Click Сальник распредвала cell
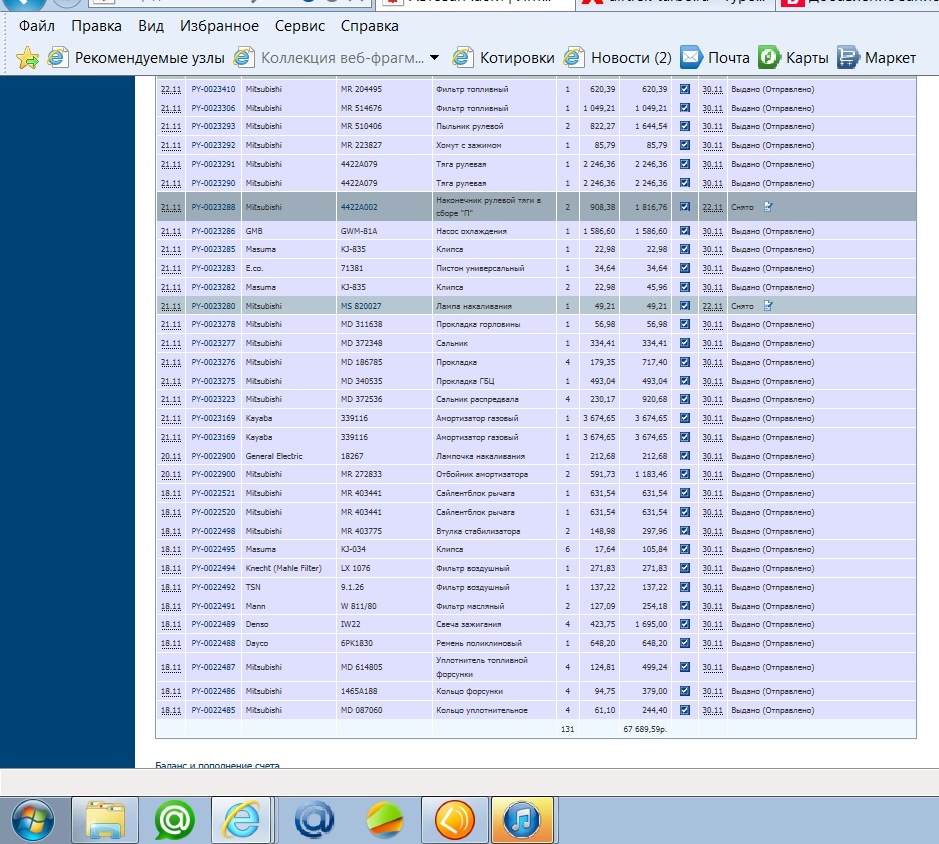This screenshot has height=844, width=939. click(477, 399)
